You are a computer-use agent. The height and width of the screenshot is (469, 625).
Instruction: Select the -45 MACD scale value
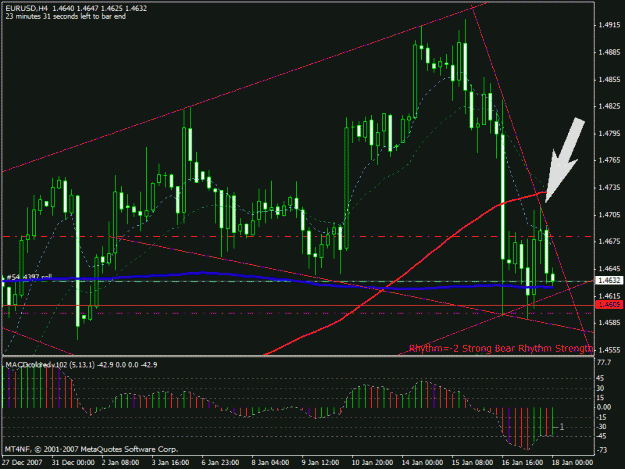[601, 437]
